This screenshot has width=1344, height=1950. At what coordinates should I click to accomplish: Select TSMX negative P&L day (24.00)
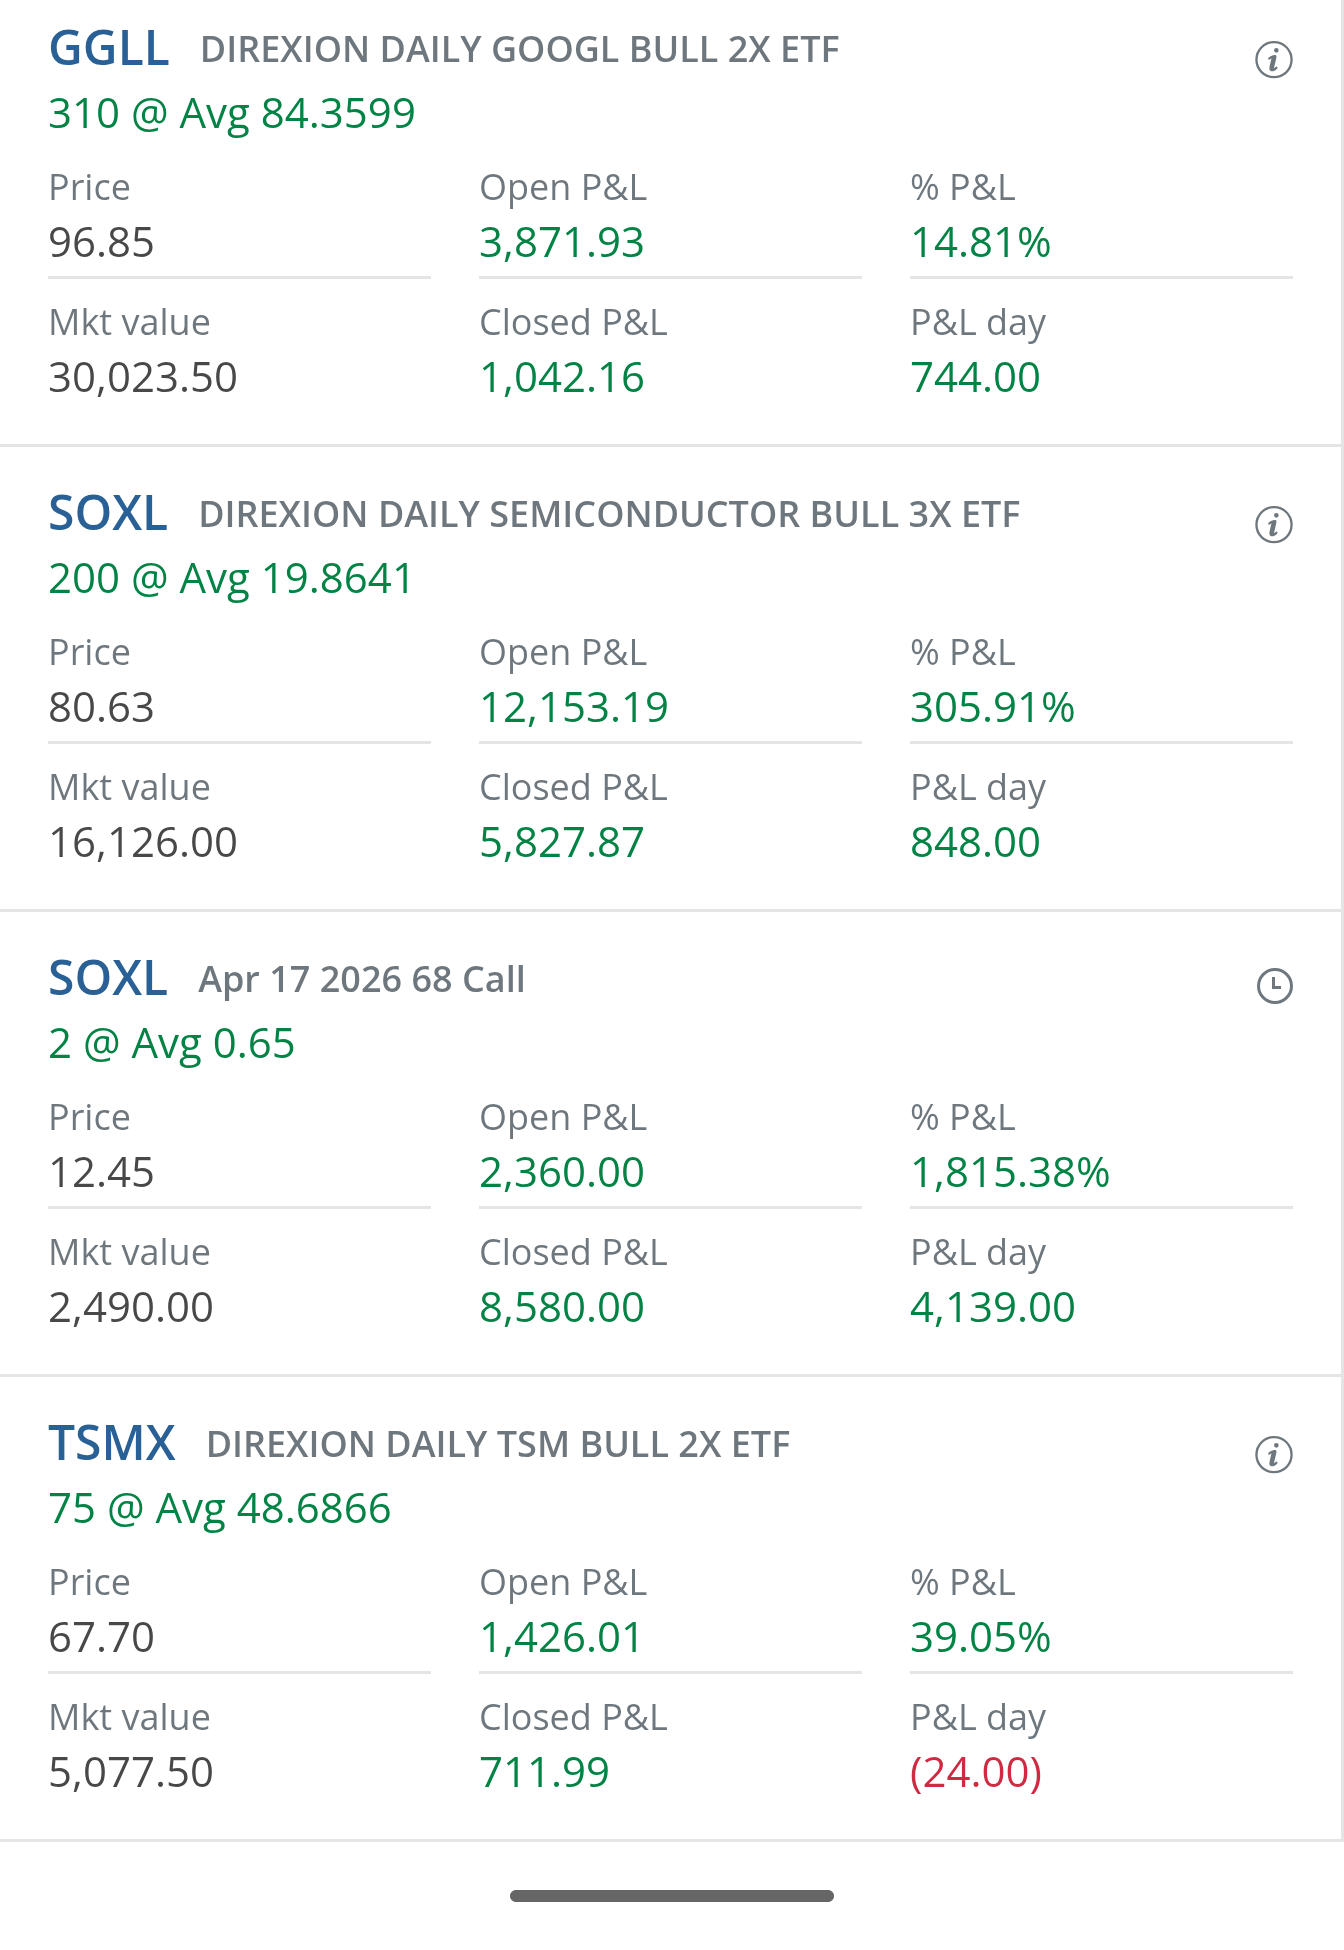click(976, 1773)
